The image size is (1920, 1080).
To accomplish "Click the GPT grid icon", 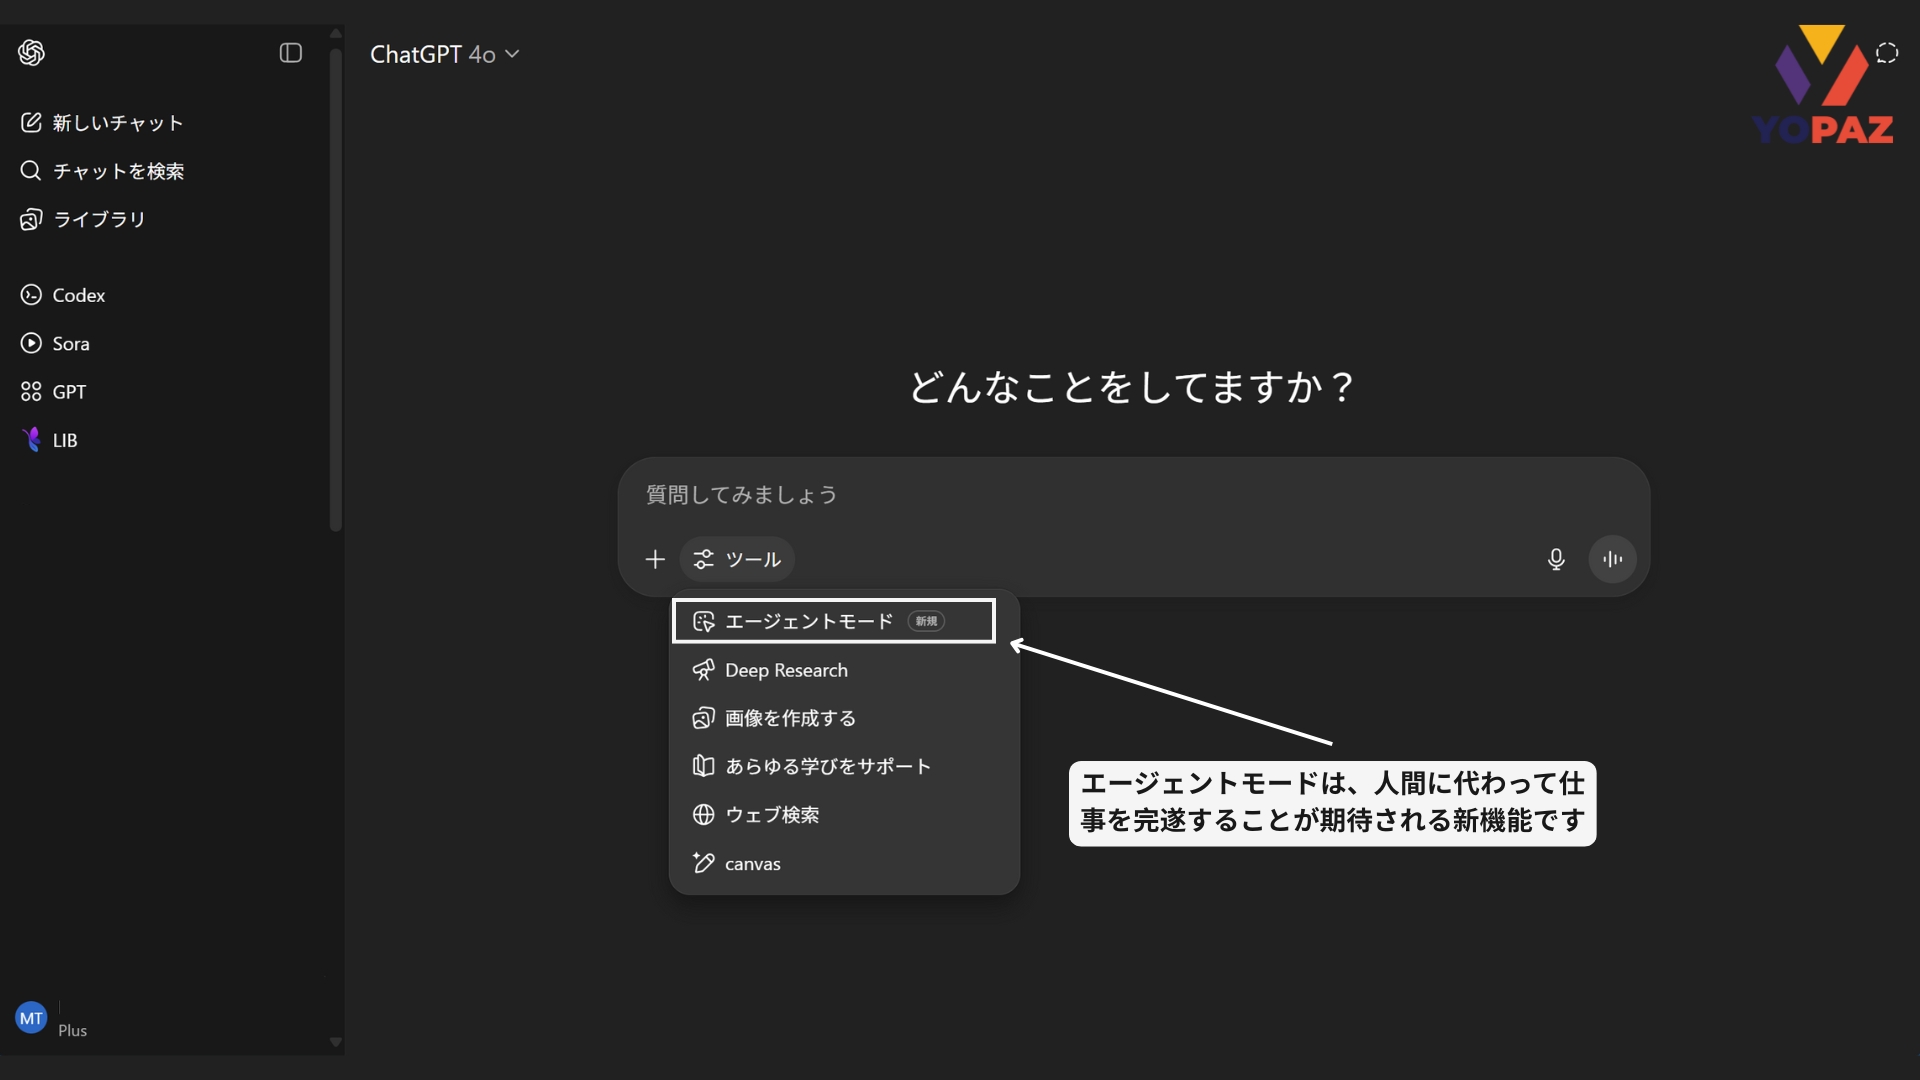I will coord(31,391).
